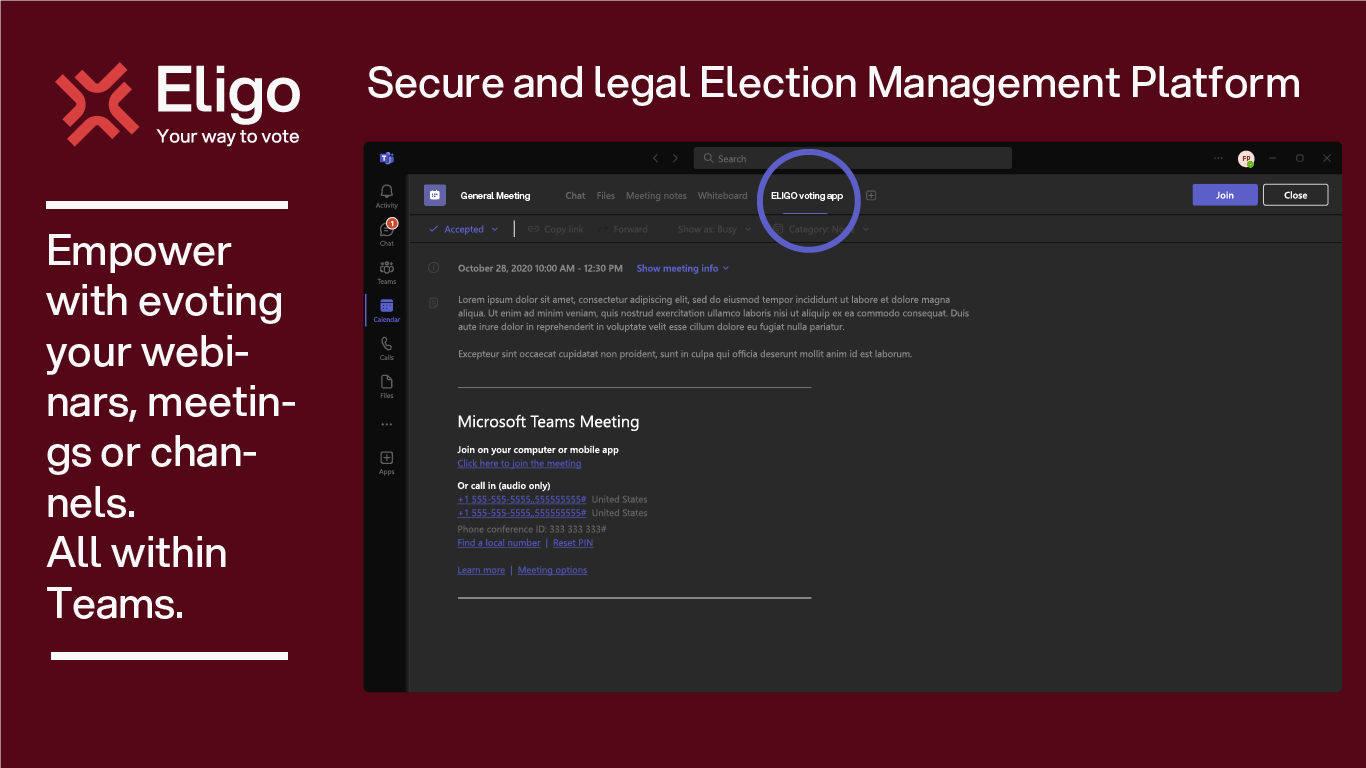
Task: Expand Show meeting info
Action: point(683,268)
